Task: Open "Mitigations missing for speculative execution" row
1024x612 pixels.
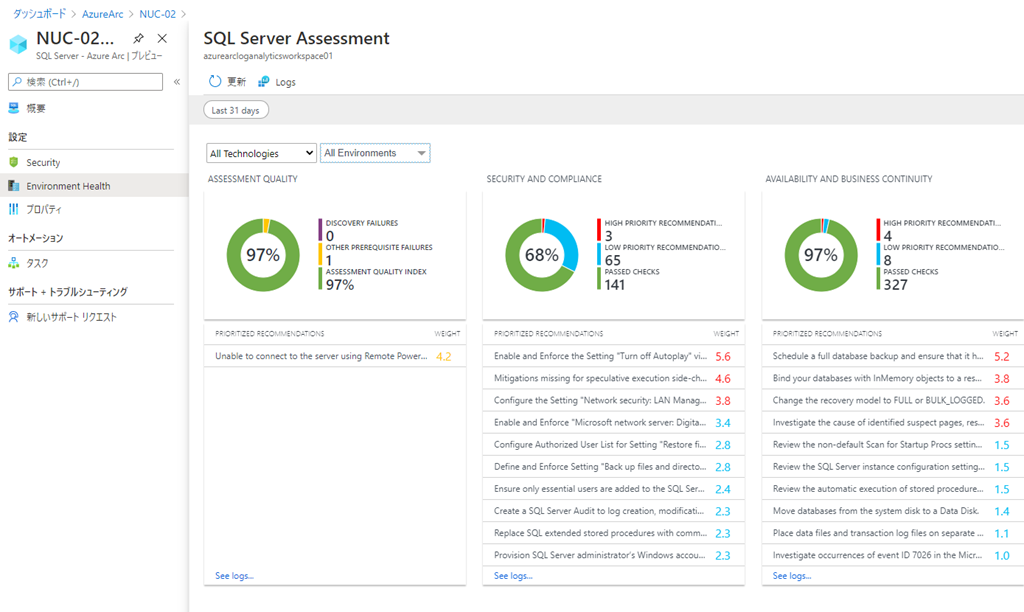Action: [x=614, y=378]
